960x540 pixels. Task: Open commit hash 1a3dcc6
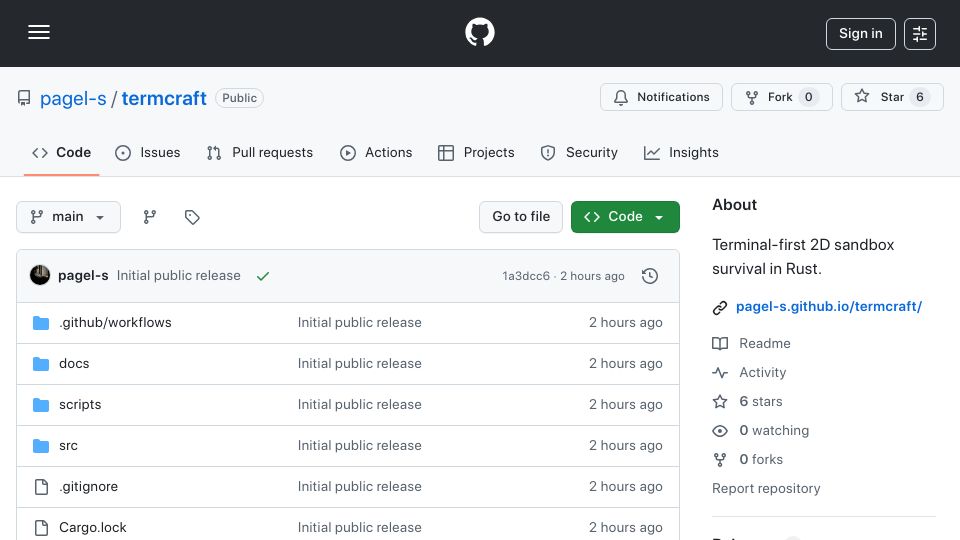(x=526, y=276)
